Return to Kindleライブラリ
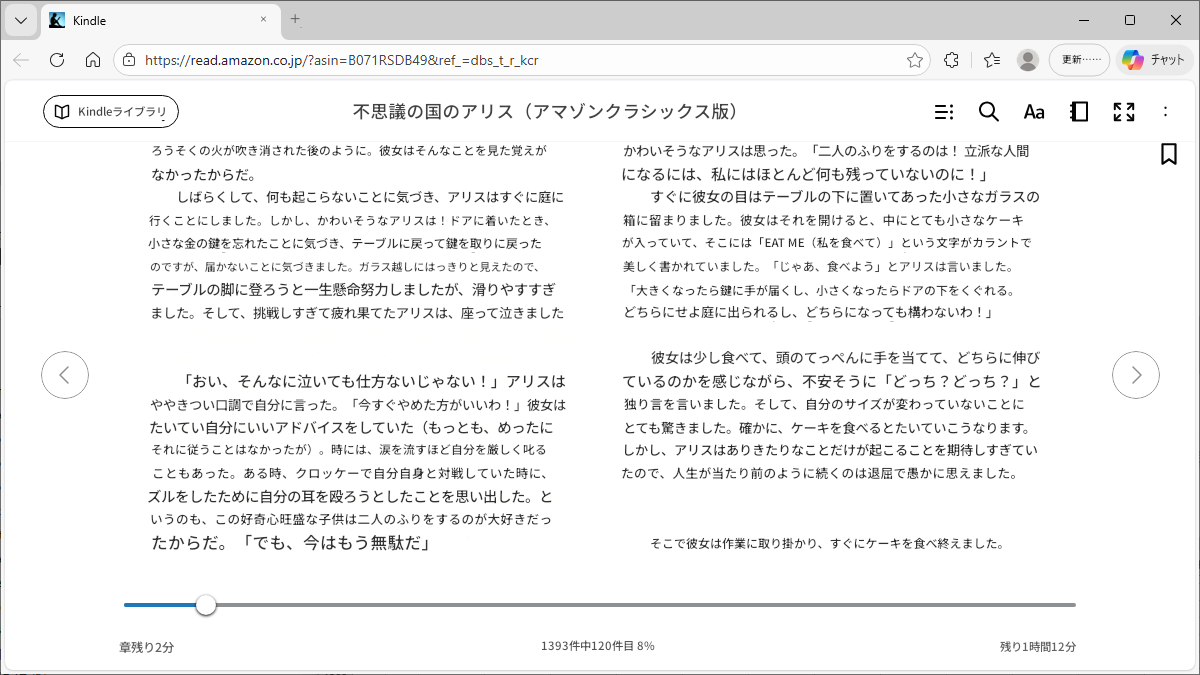The width and height of the screenshot is (1200, 675). (111, 112)
